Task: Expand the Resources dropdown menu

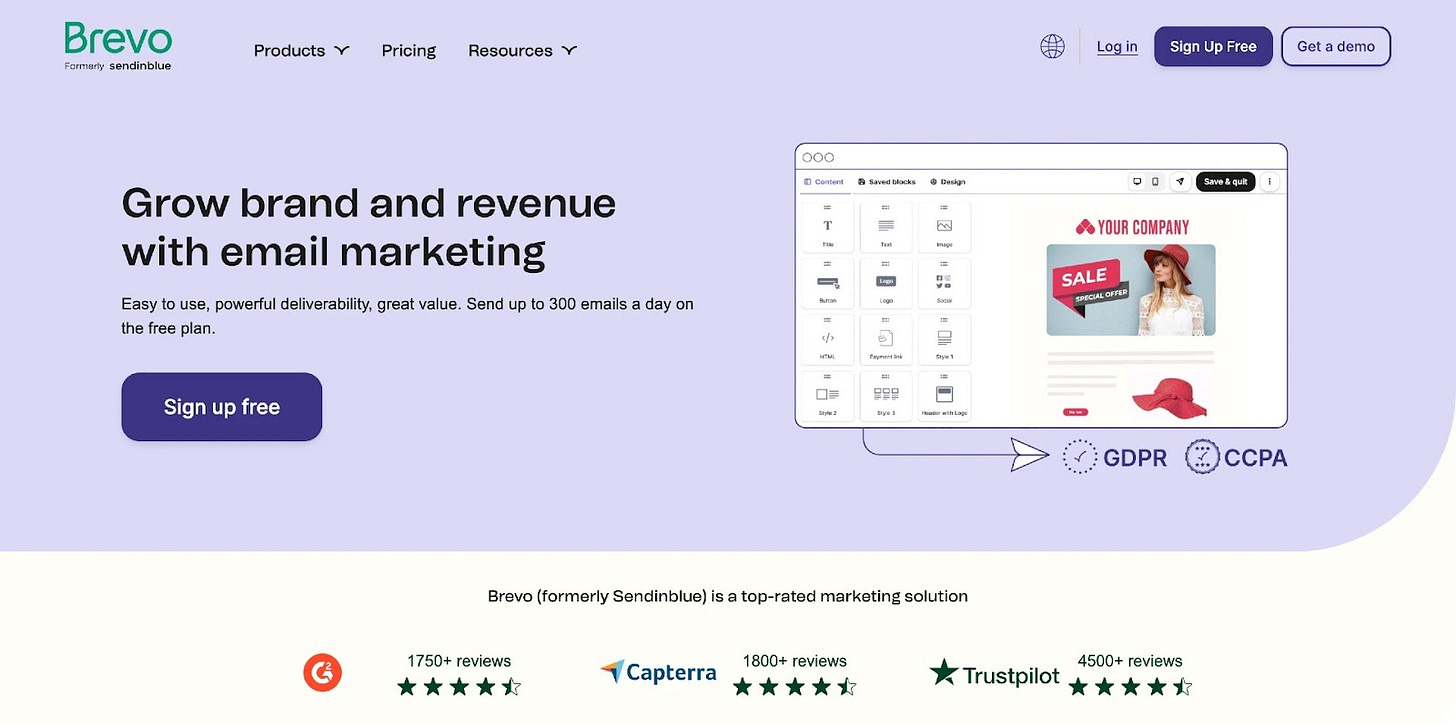Action: (x=522, y=50)
